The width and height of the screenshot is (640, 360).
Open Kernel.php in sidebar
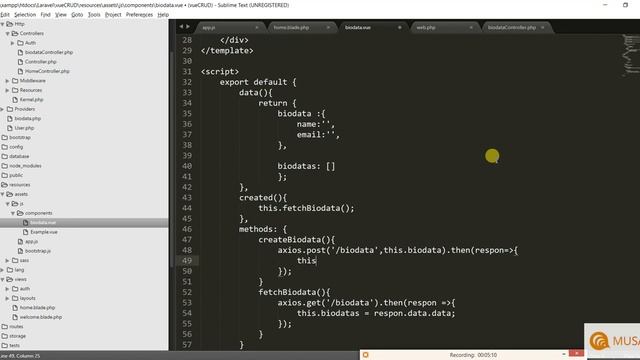pyautogui.click(x=31, y=100)
